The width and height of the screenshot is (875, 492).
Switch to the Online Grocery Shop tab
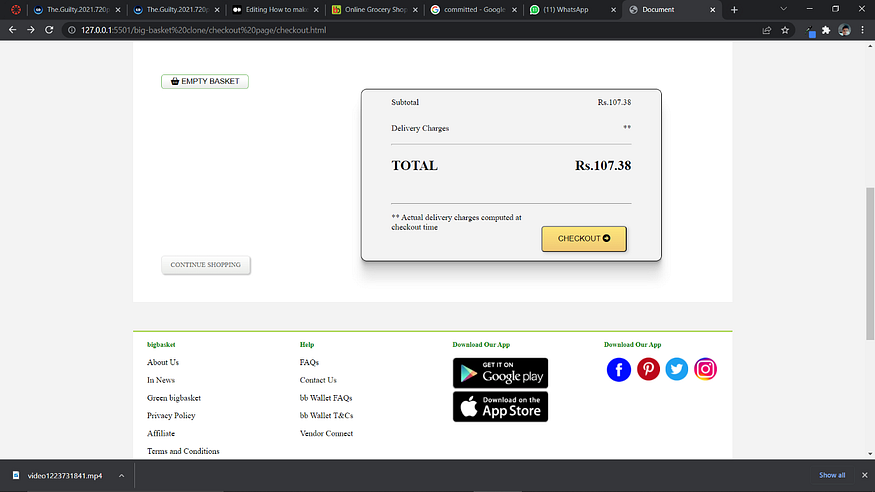click(x=375, y=9)
